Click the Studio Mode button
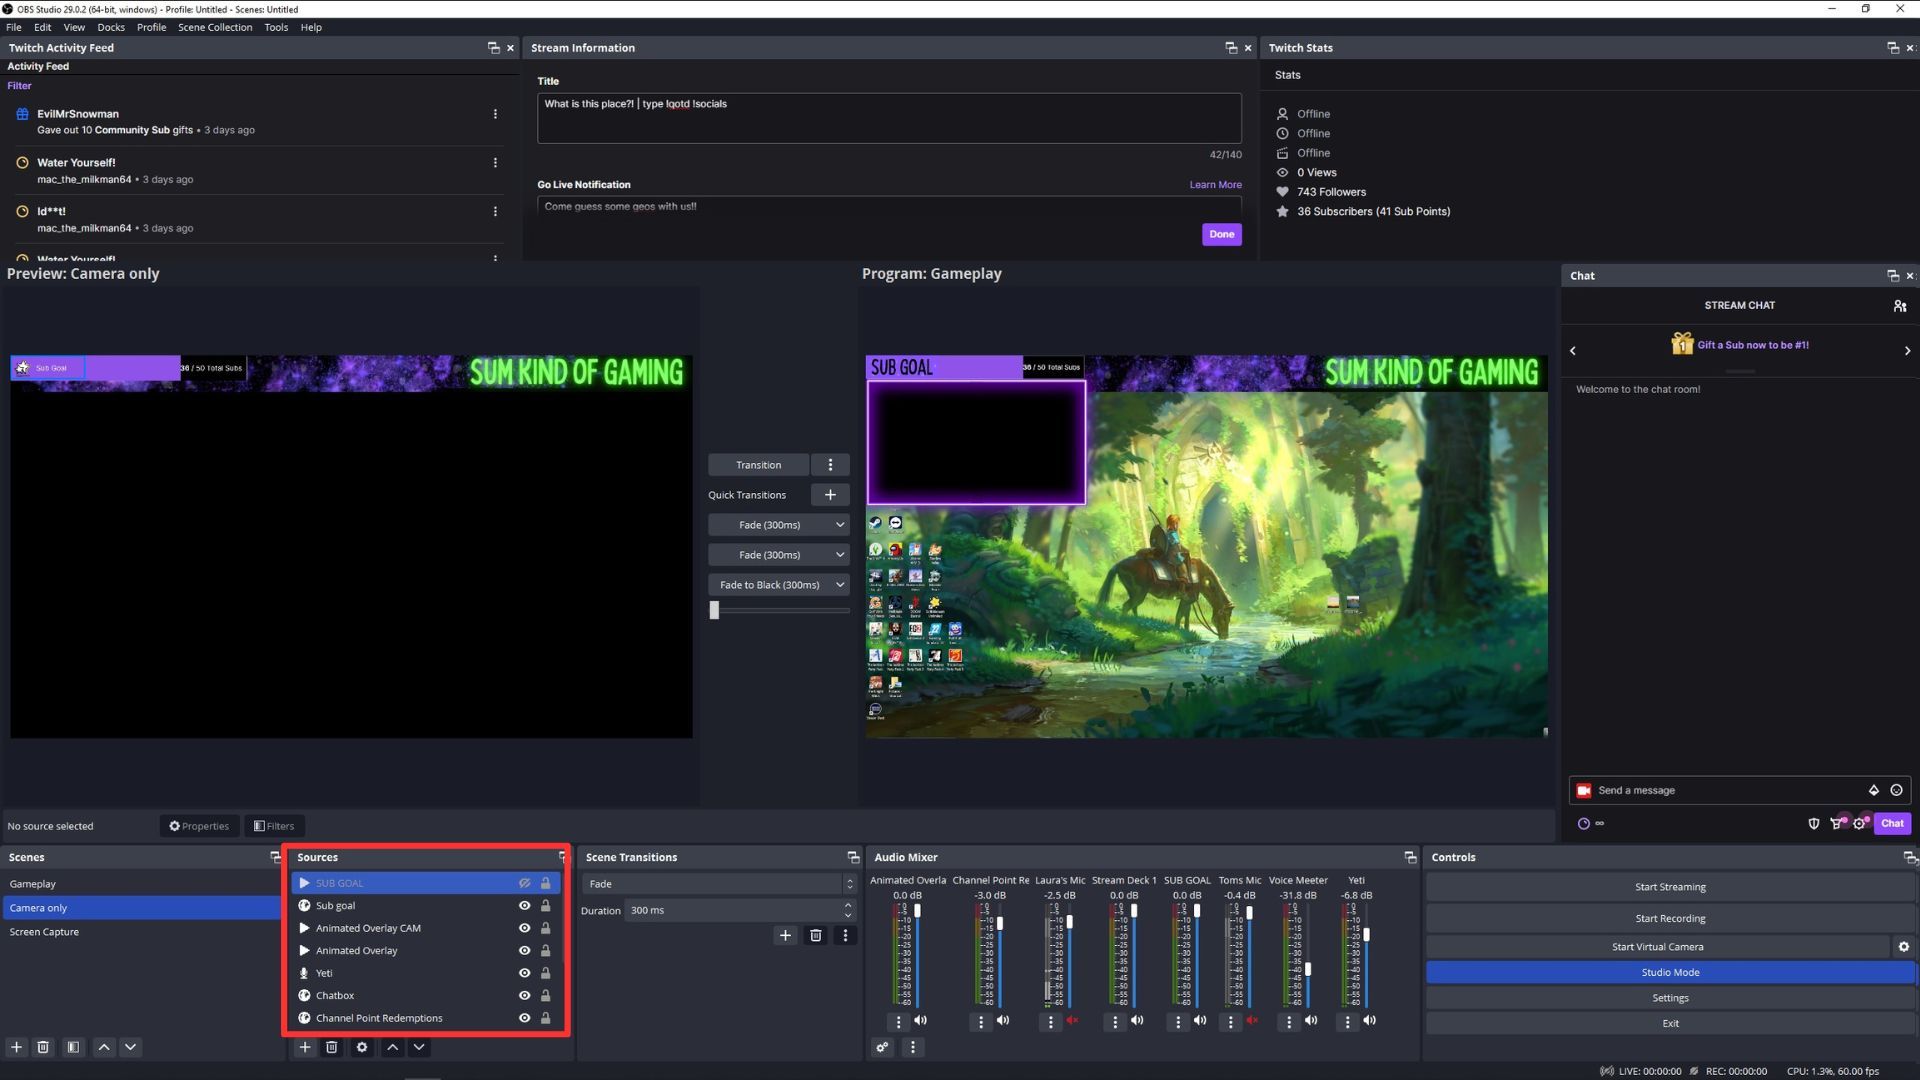Screen dimensions: 1920x1080 point(1669,972)
